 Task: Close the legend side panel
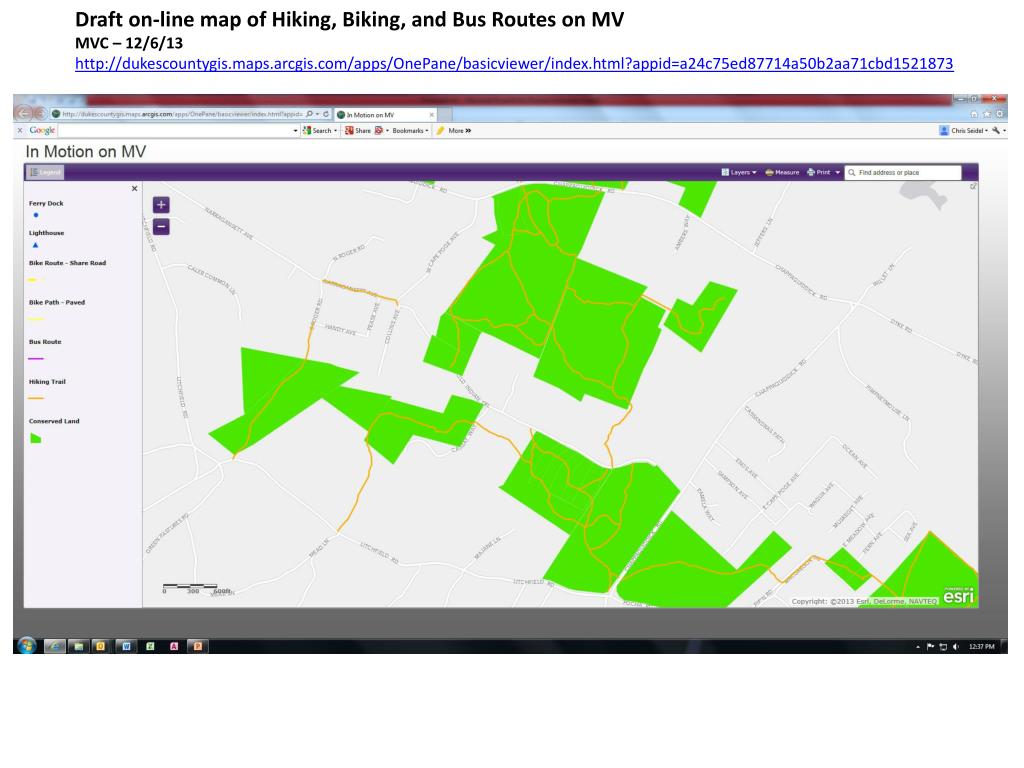tap(135, 189)
